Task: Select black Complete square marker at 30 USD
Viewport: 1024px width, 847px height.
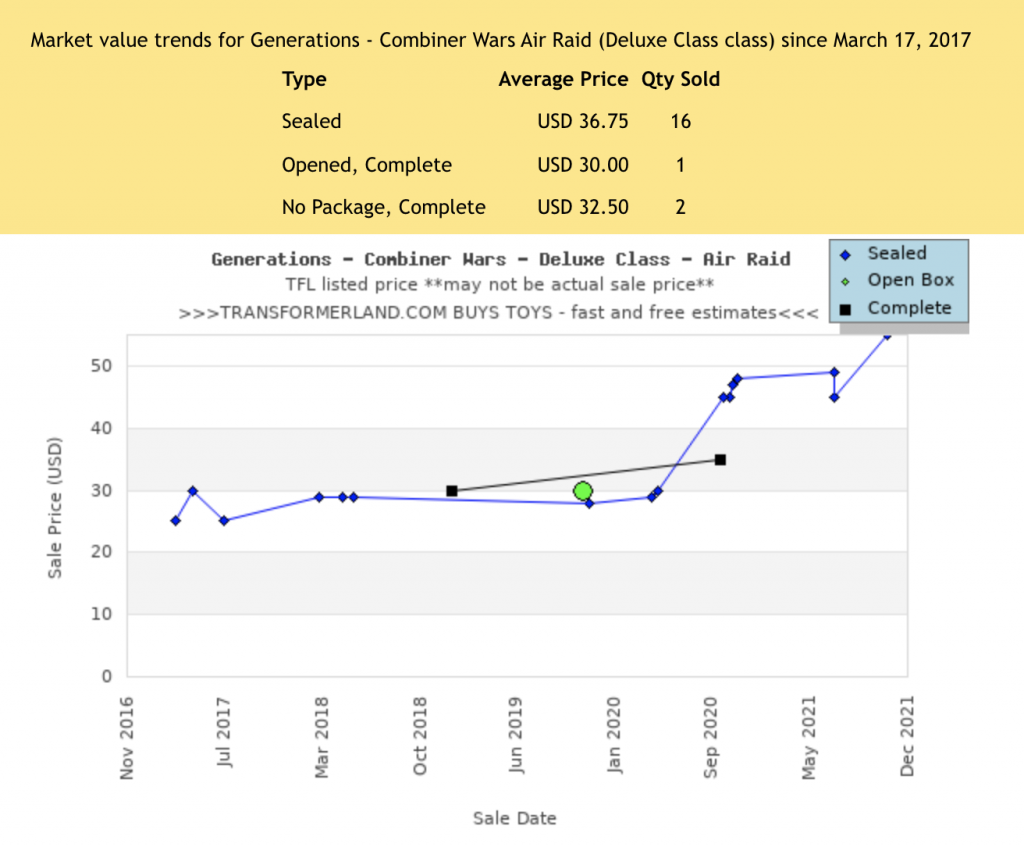Action: pyautogui.click(x=452, y=490)
